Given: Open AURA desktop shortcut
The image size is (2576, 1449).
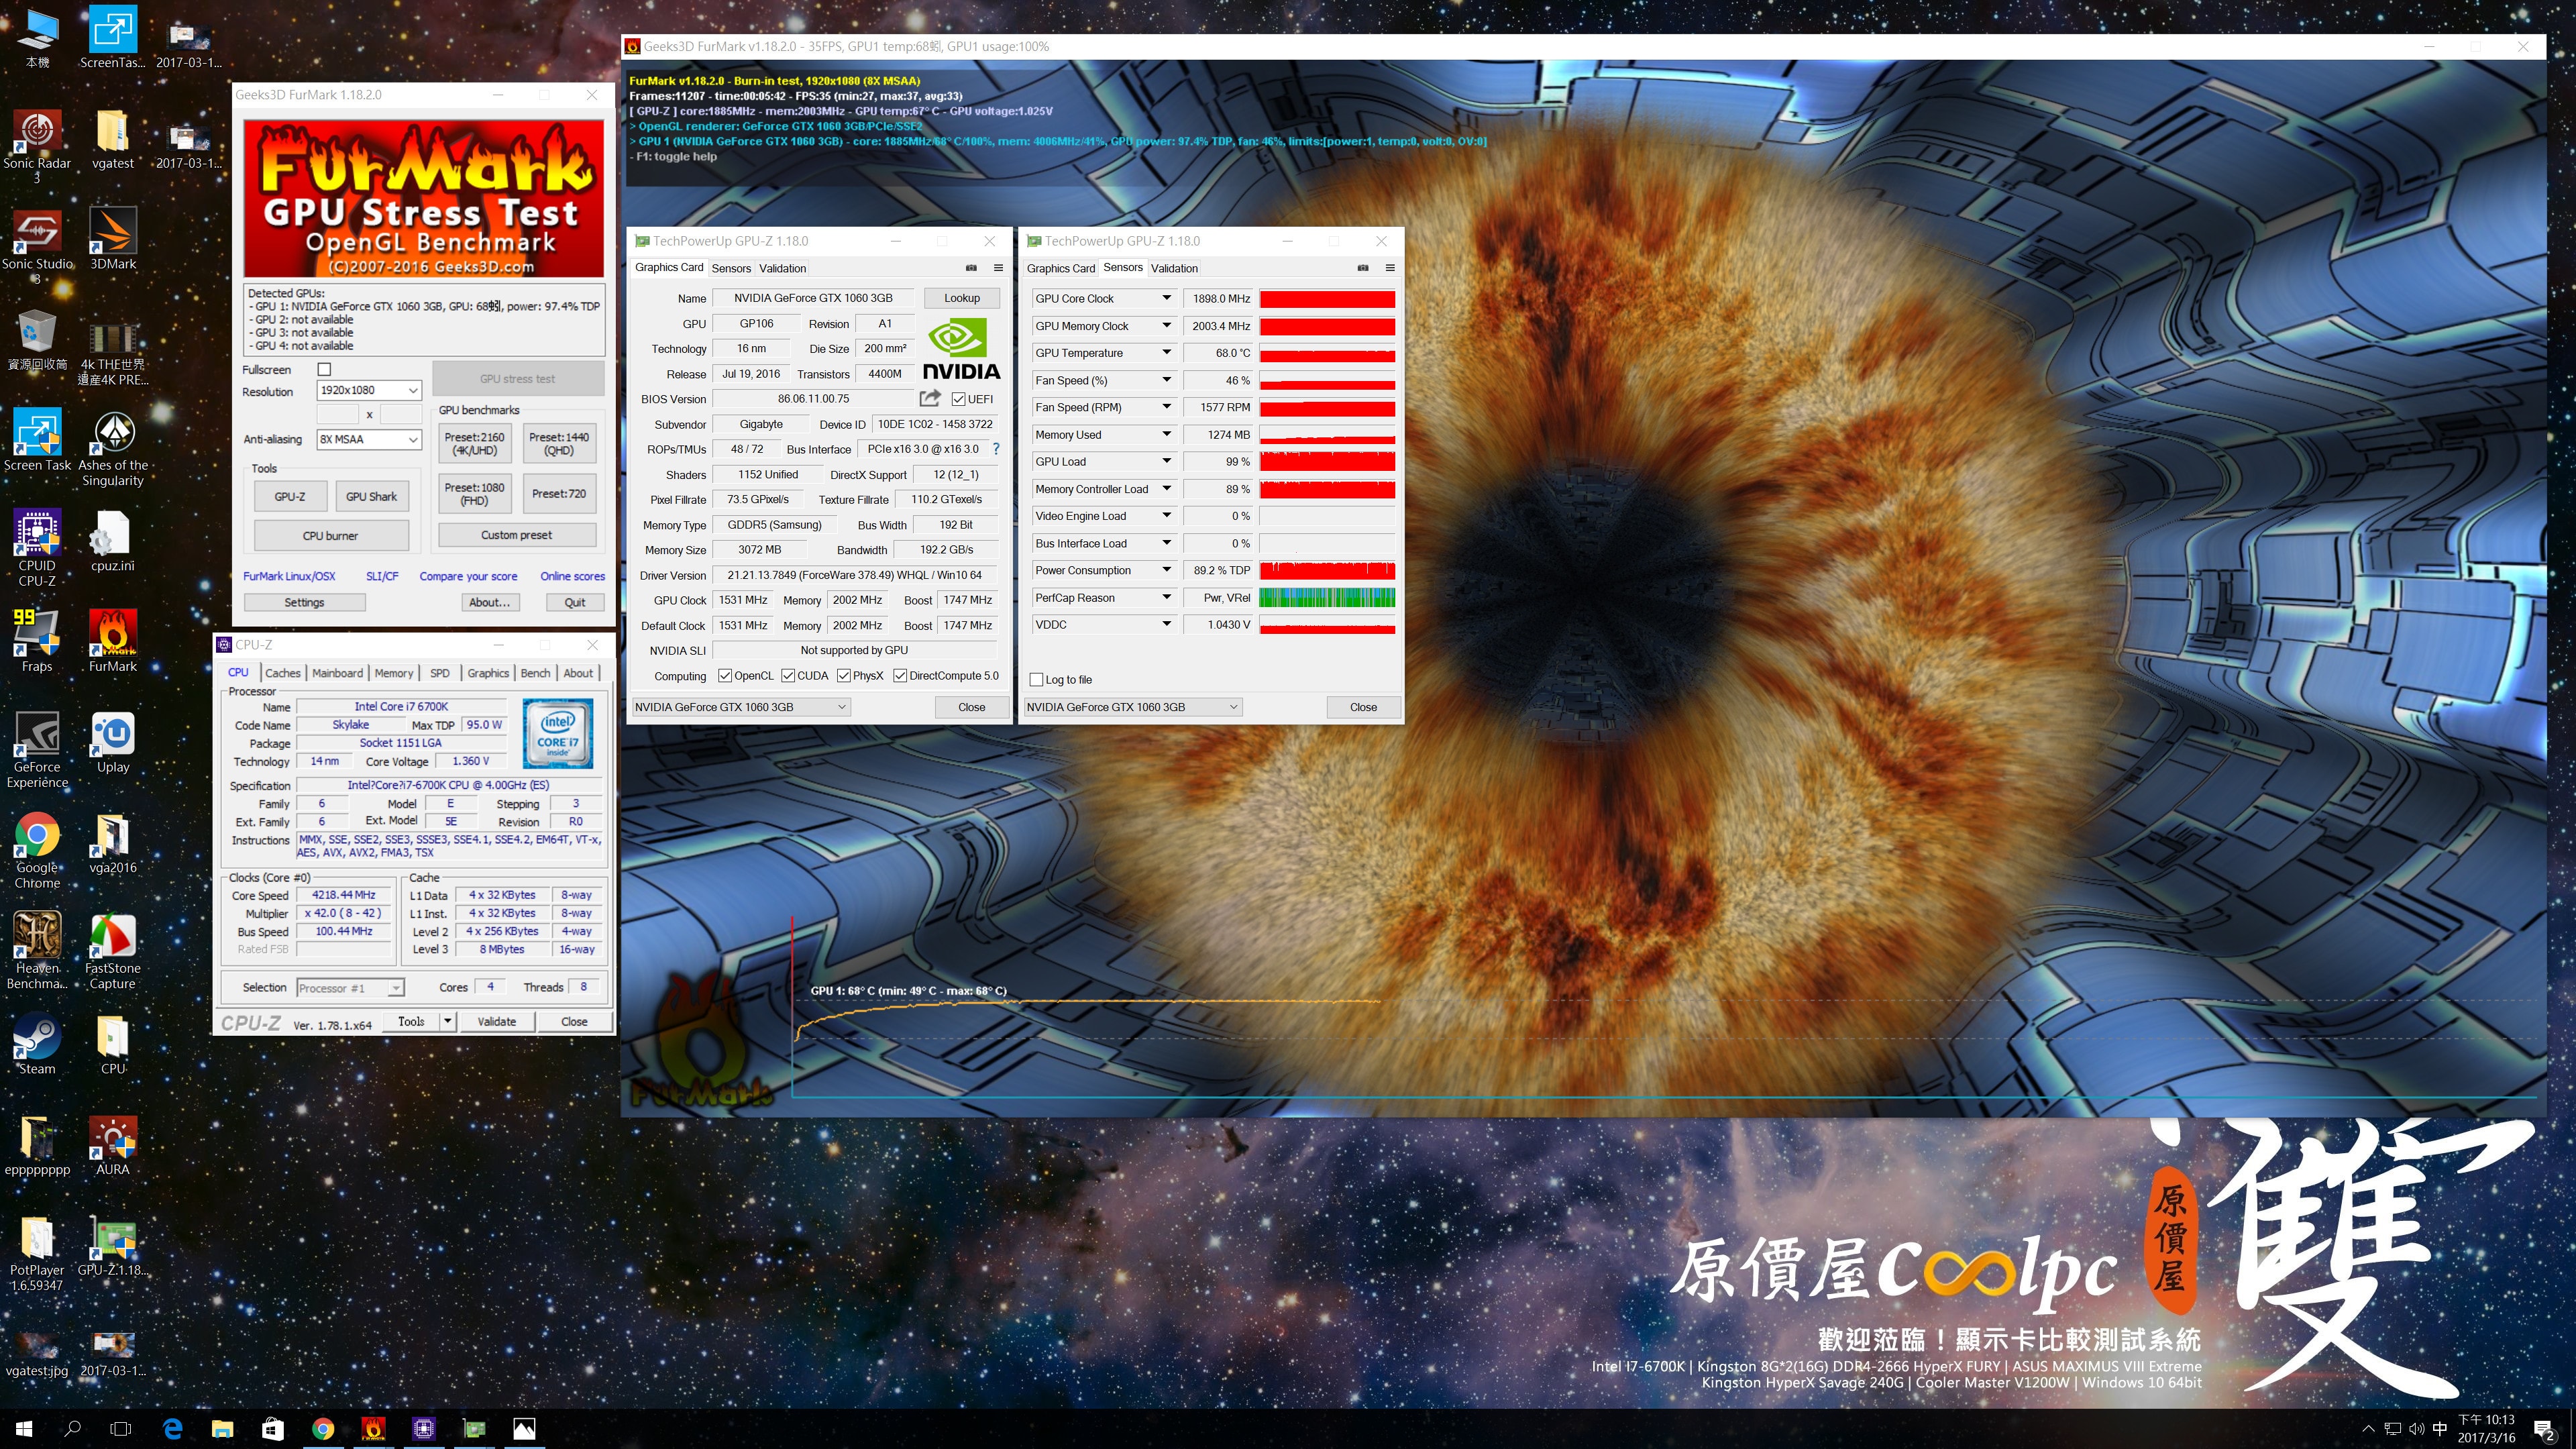Looking at the screenshot, I should click(x=113, y=1145).
